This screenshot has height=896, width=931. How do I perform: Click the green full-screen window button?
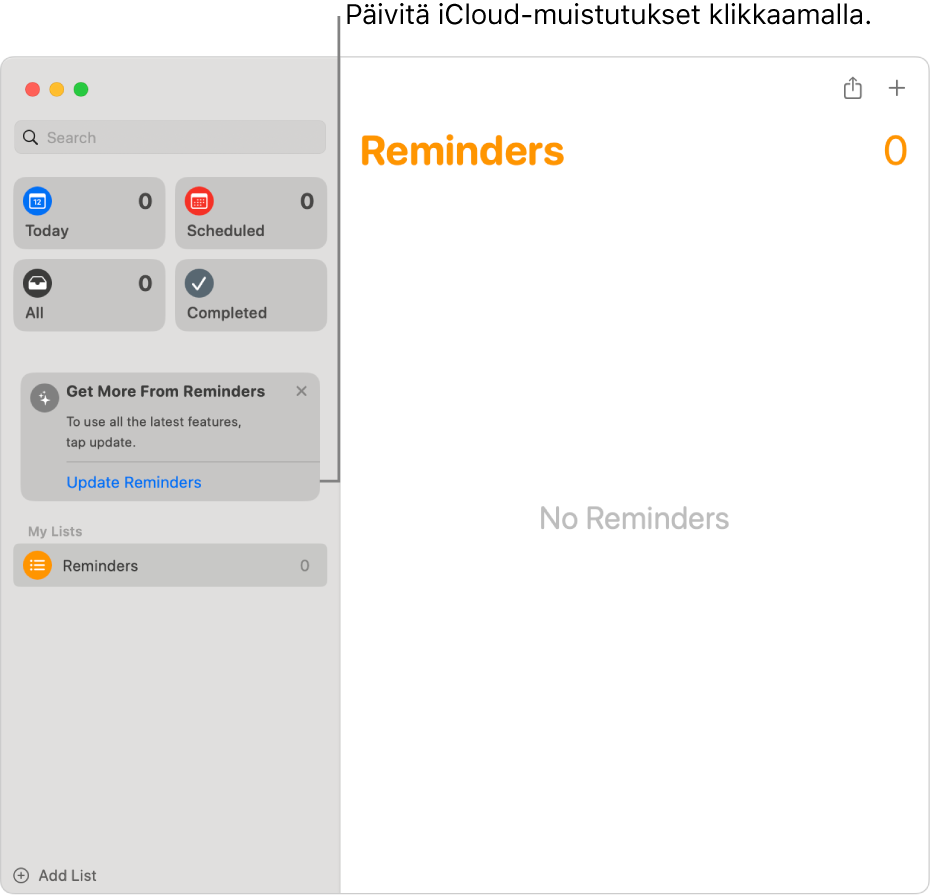tap(81, 89)
